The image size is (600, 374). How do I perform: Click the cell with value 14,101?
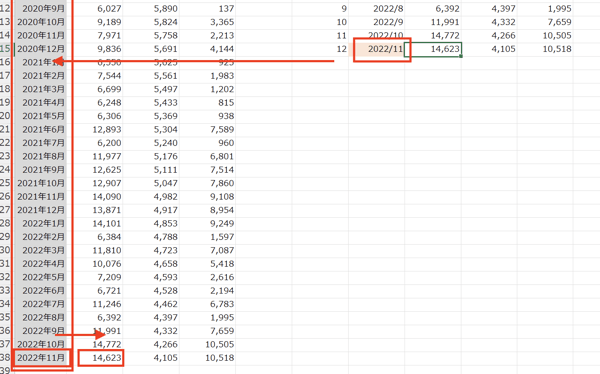pos(95,223)
